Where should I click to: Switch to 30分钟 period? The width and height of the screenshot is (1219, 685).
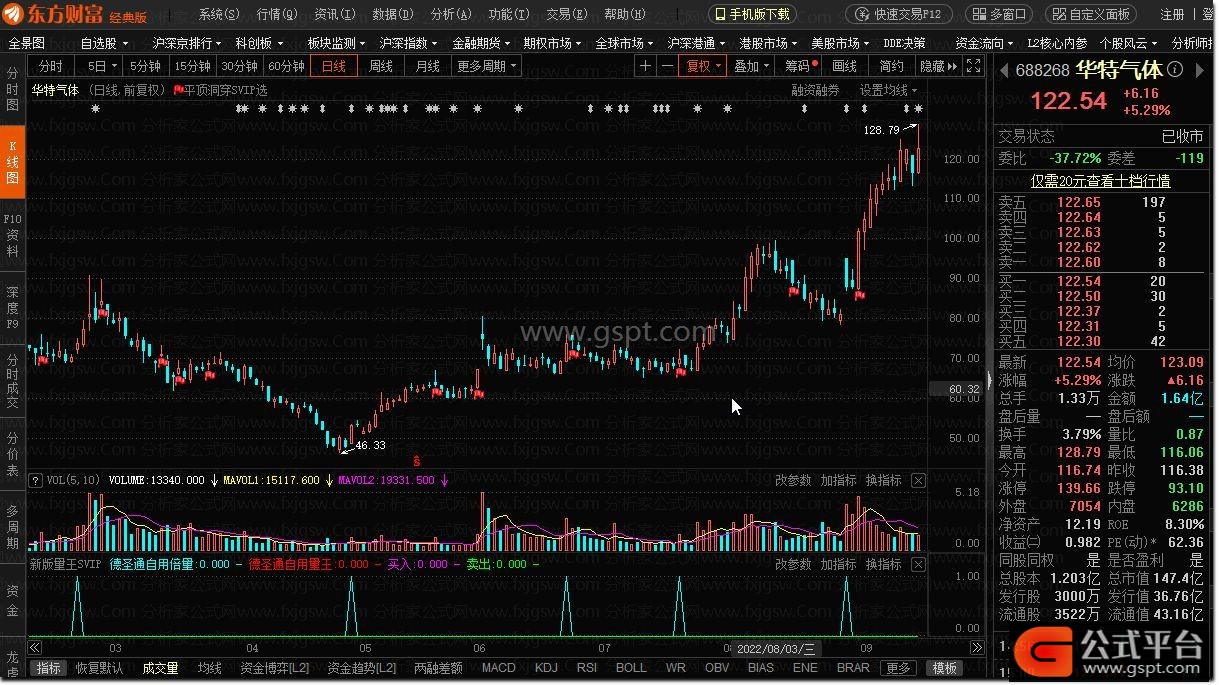pos(239,66)
